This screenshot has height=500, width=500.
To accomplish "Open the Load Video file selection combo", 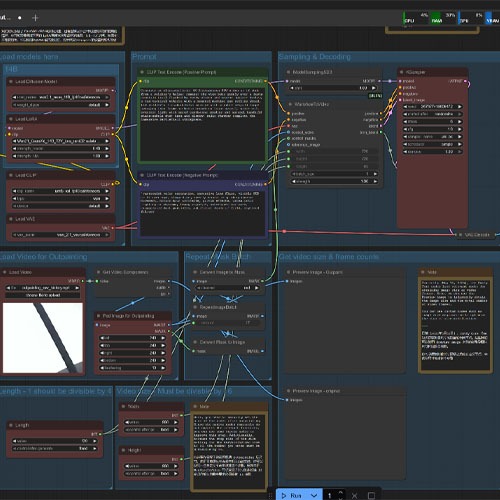I will tap(43, 287).
